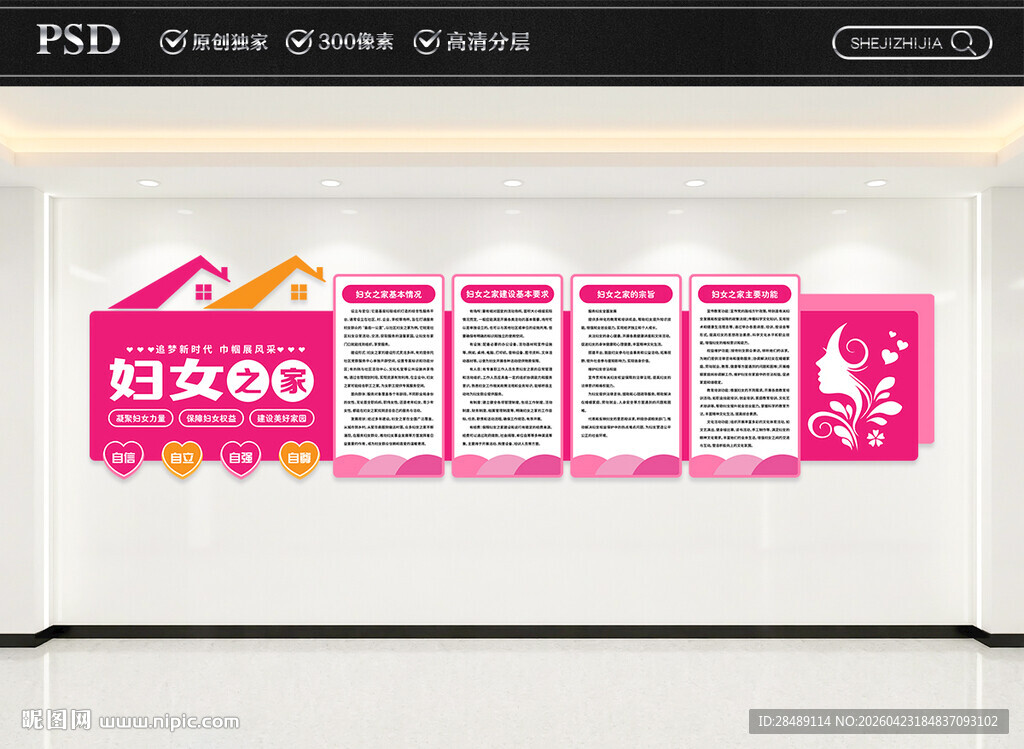The width and height of the screenshot is (1024, 749).
Task: Click the checkmark icon beside 原创独家
Action: (x=174, y=41)
